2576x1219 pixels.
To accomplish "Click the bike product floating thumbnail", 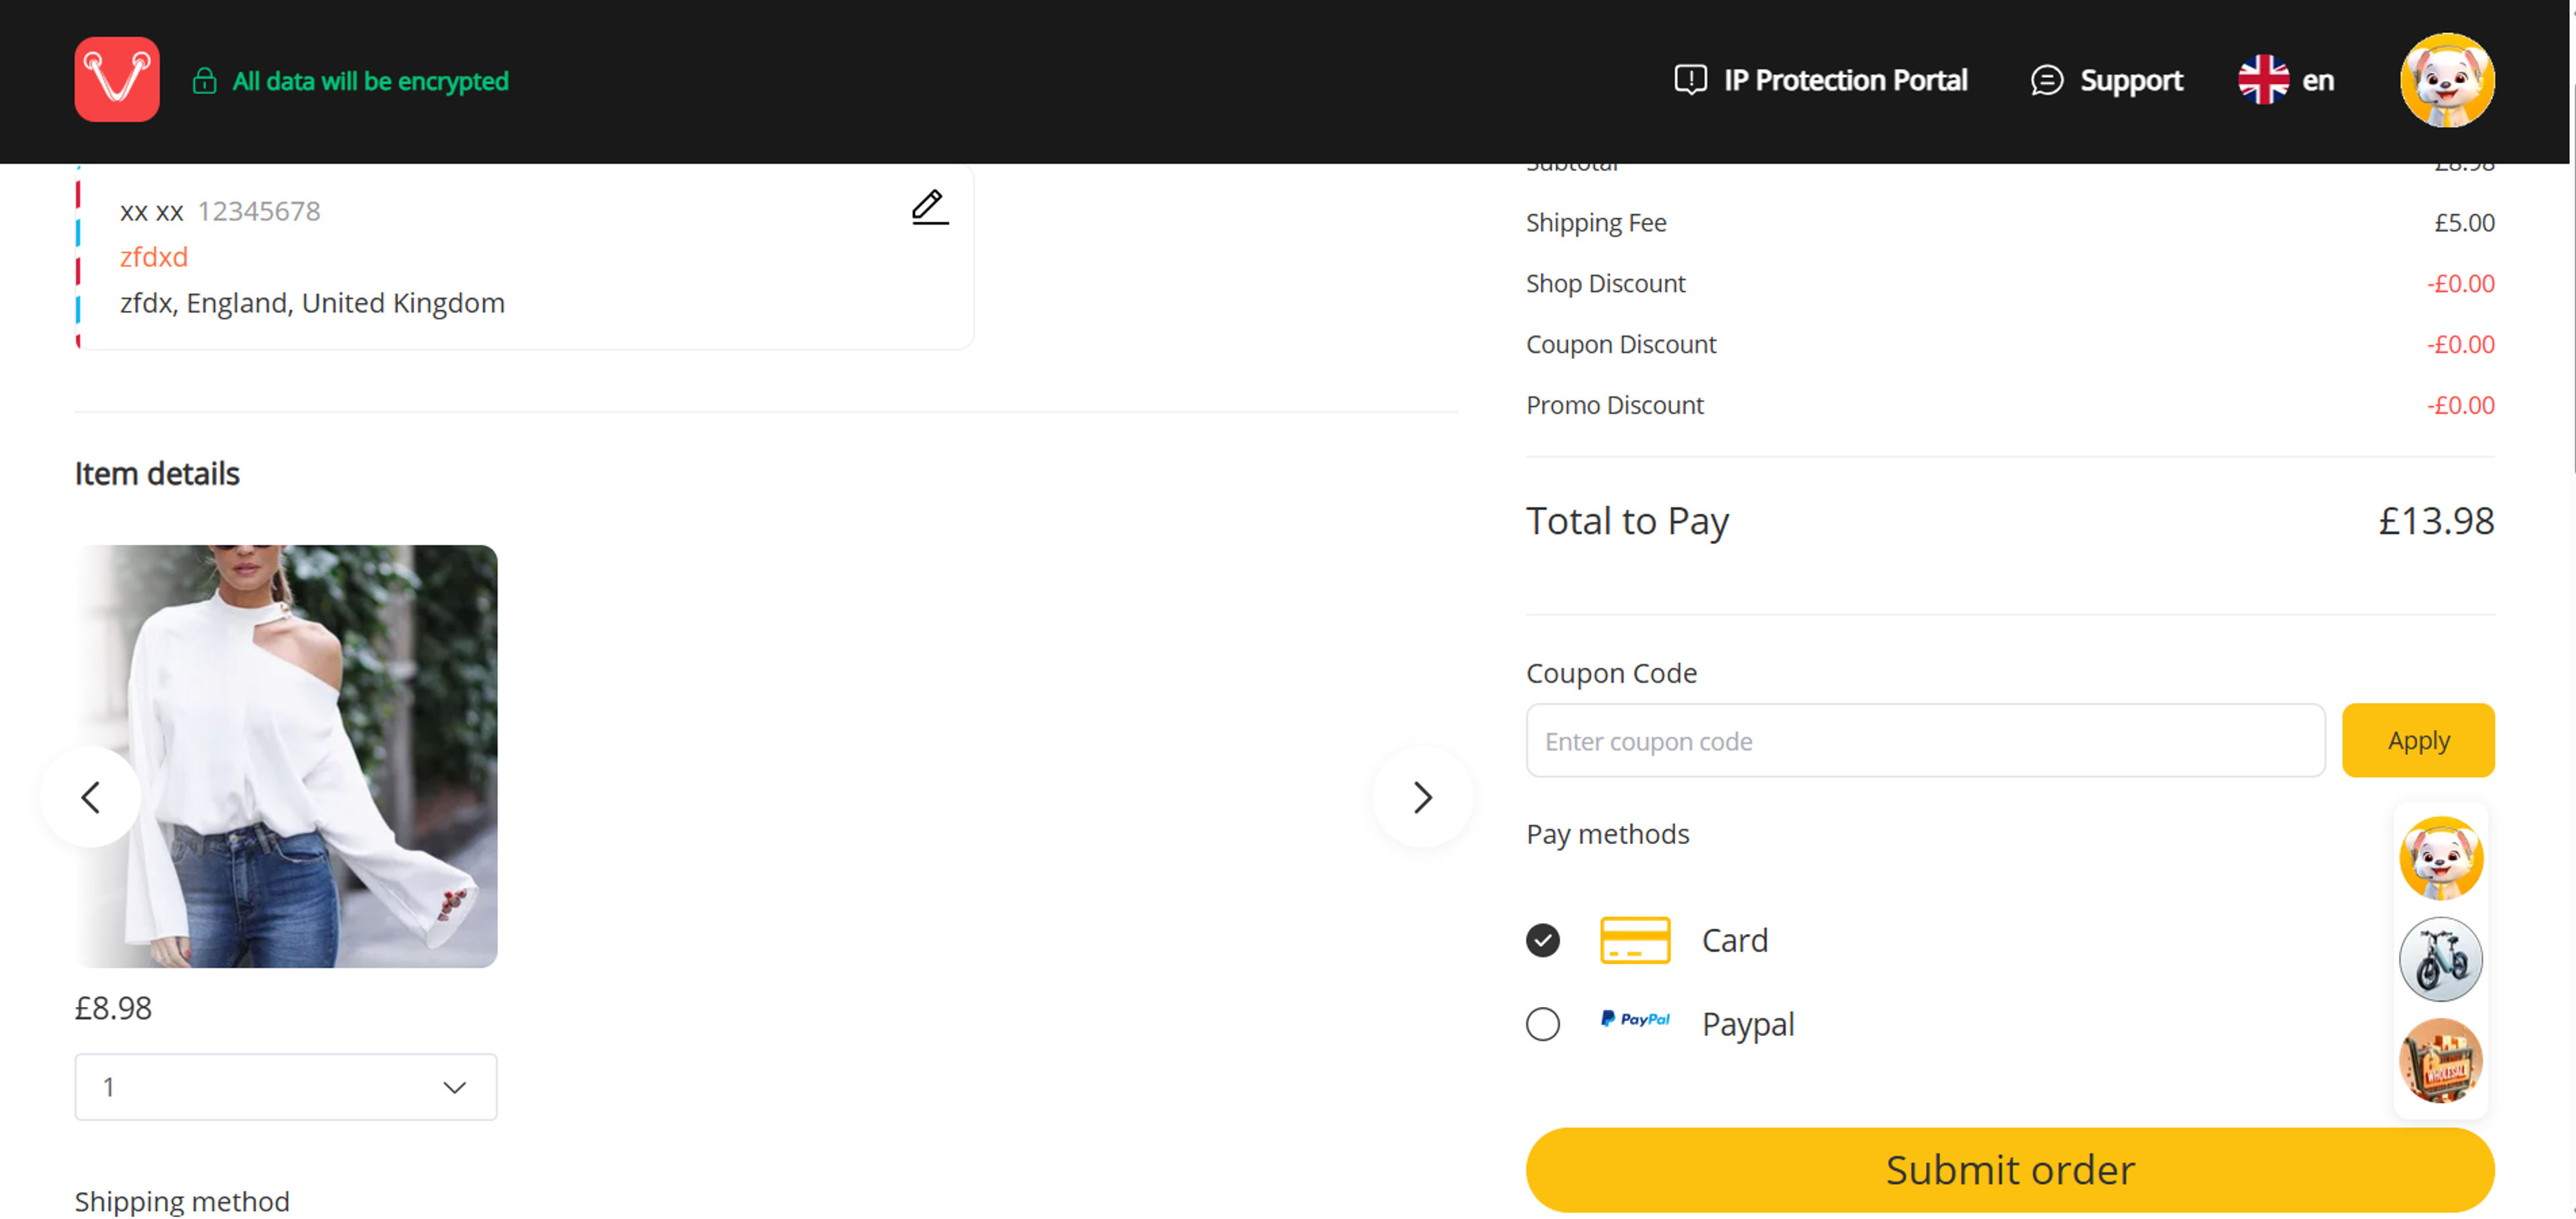I will click(2441, 958).
